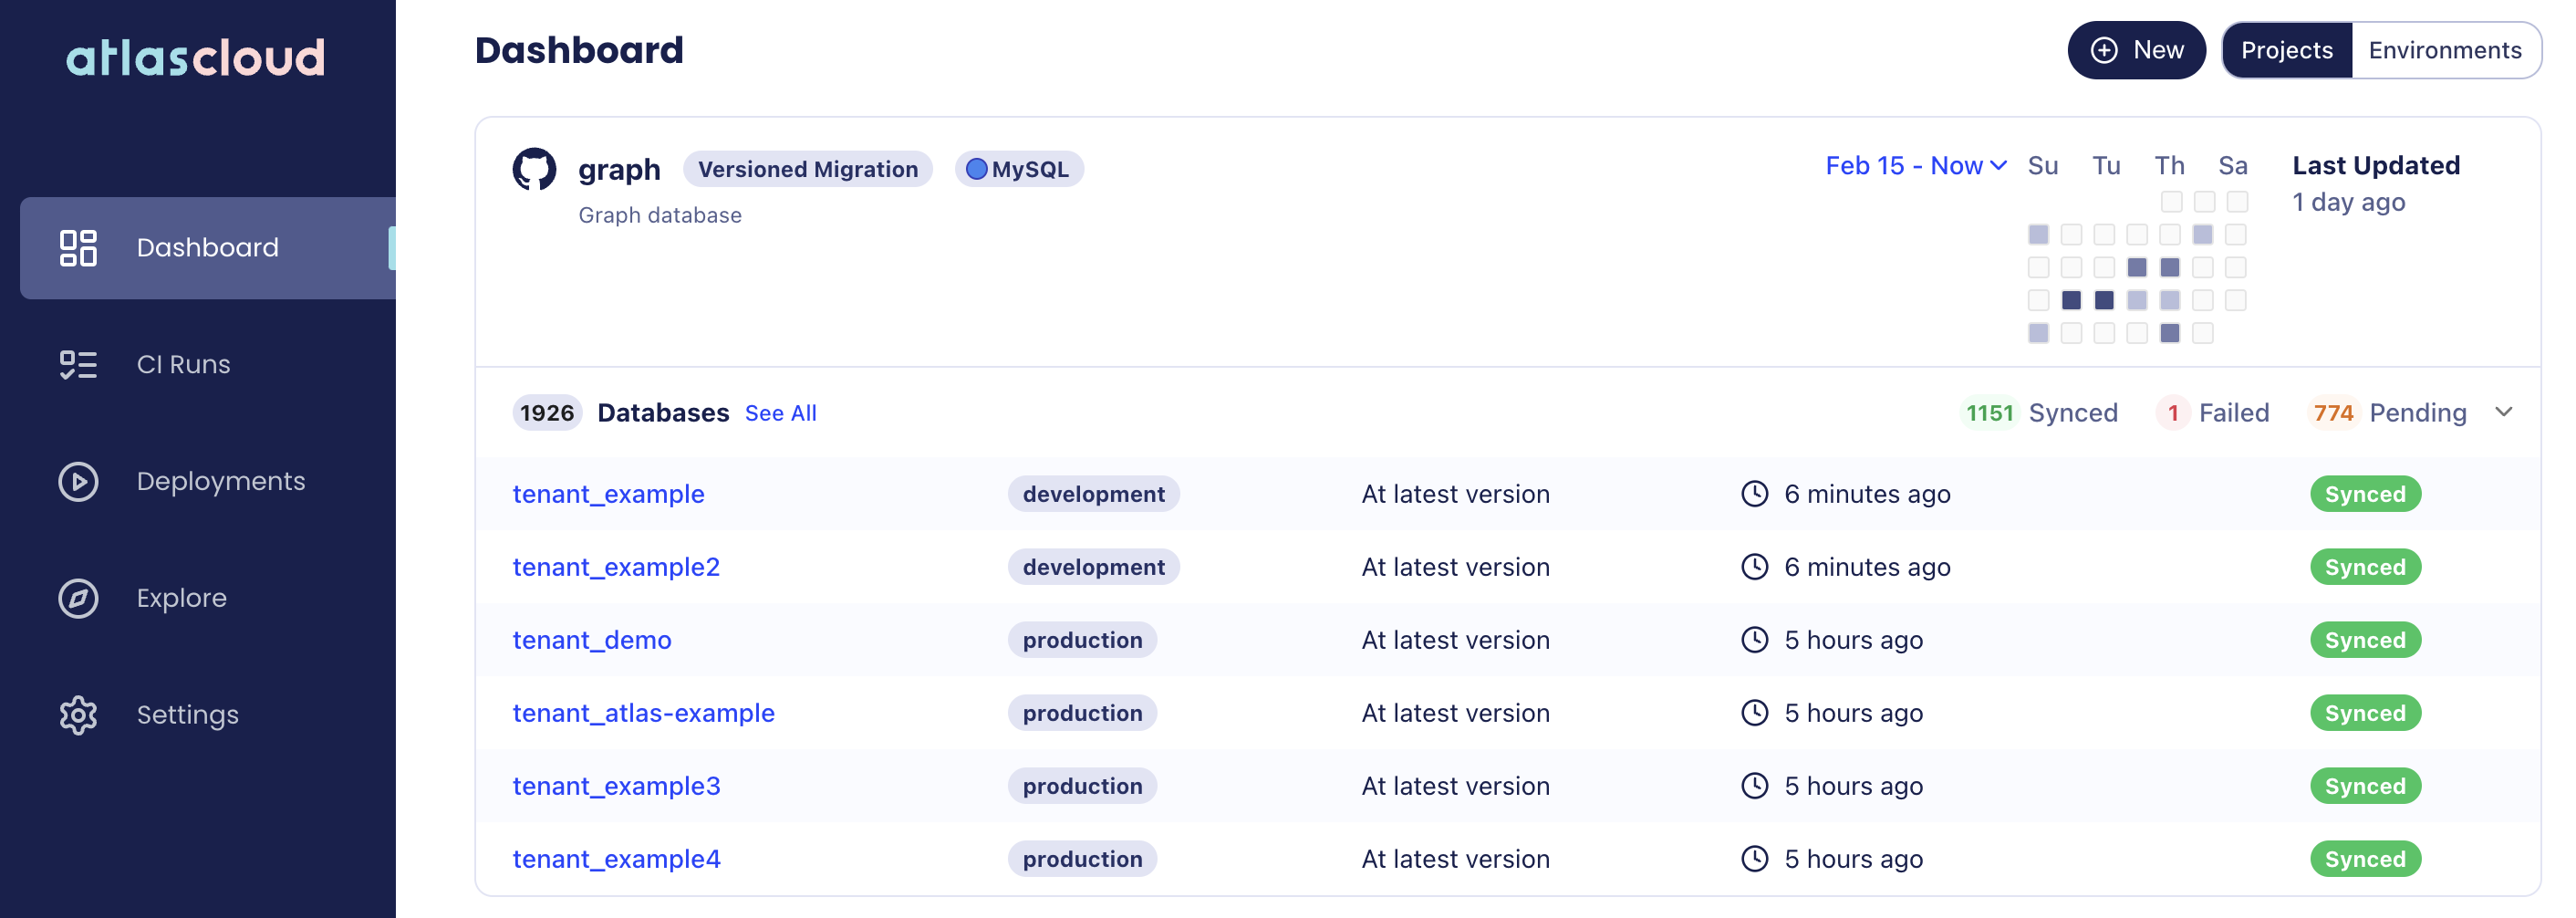Toggle the Versioned Migration badge

pyautogui.click(x=808, y=169)
